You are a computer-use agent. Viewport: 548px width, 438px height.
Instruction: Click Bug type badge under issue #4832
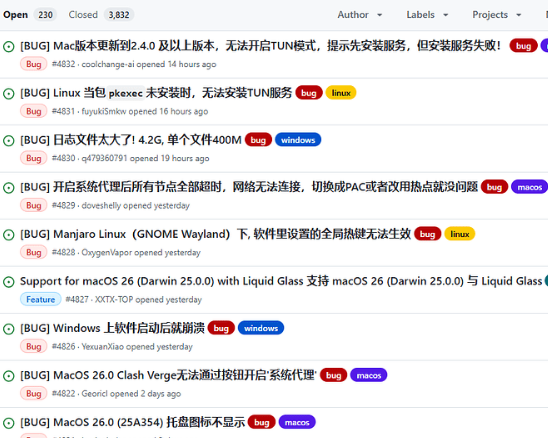pos(34,64)
